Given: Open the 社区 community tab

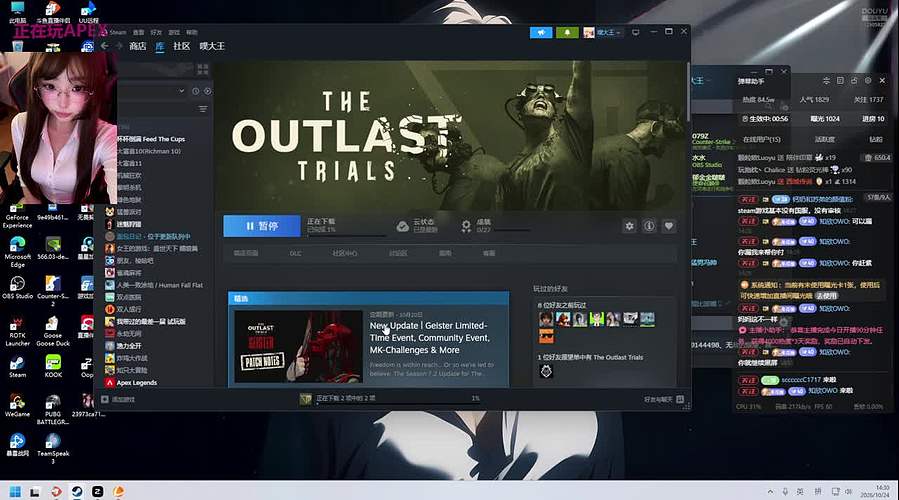Looking at the screenshot, I should coord(181,46).
